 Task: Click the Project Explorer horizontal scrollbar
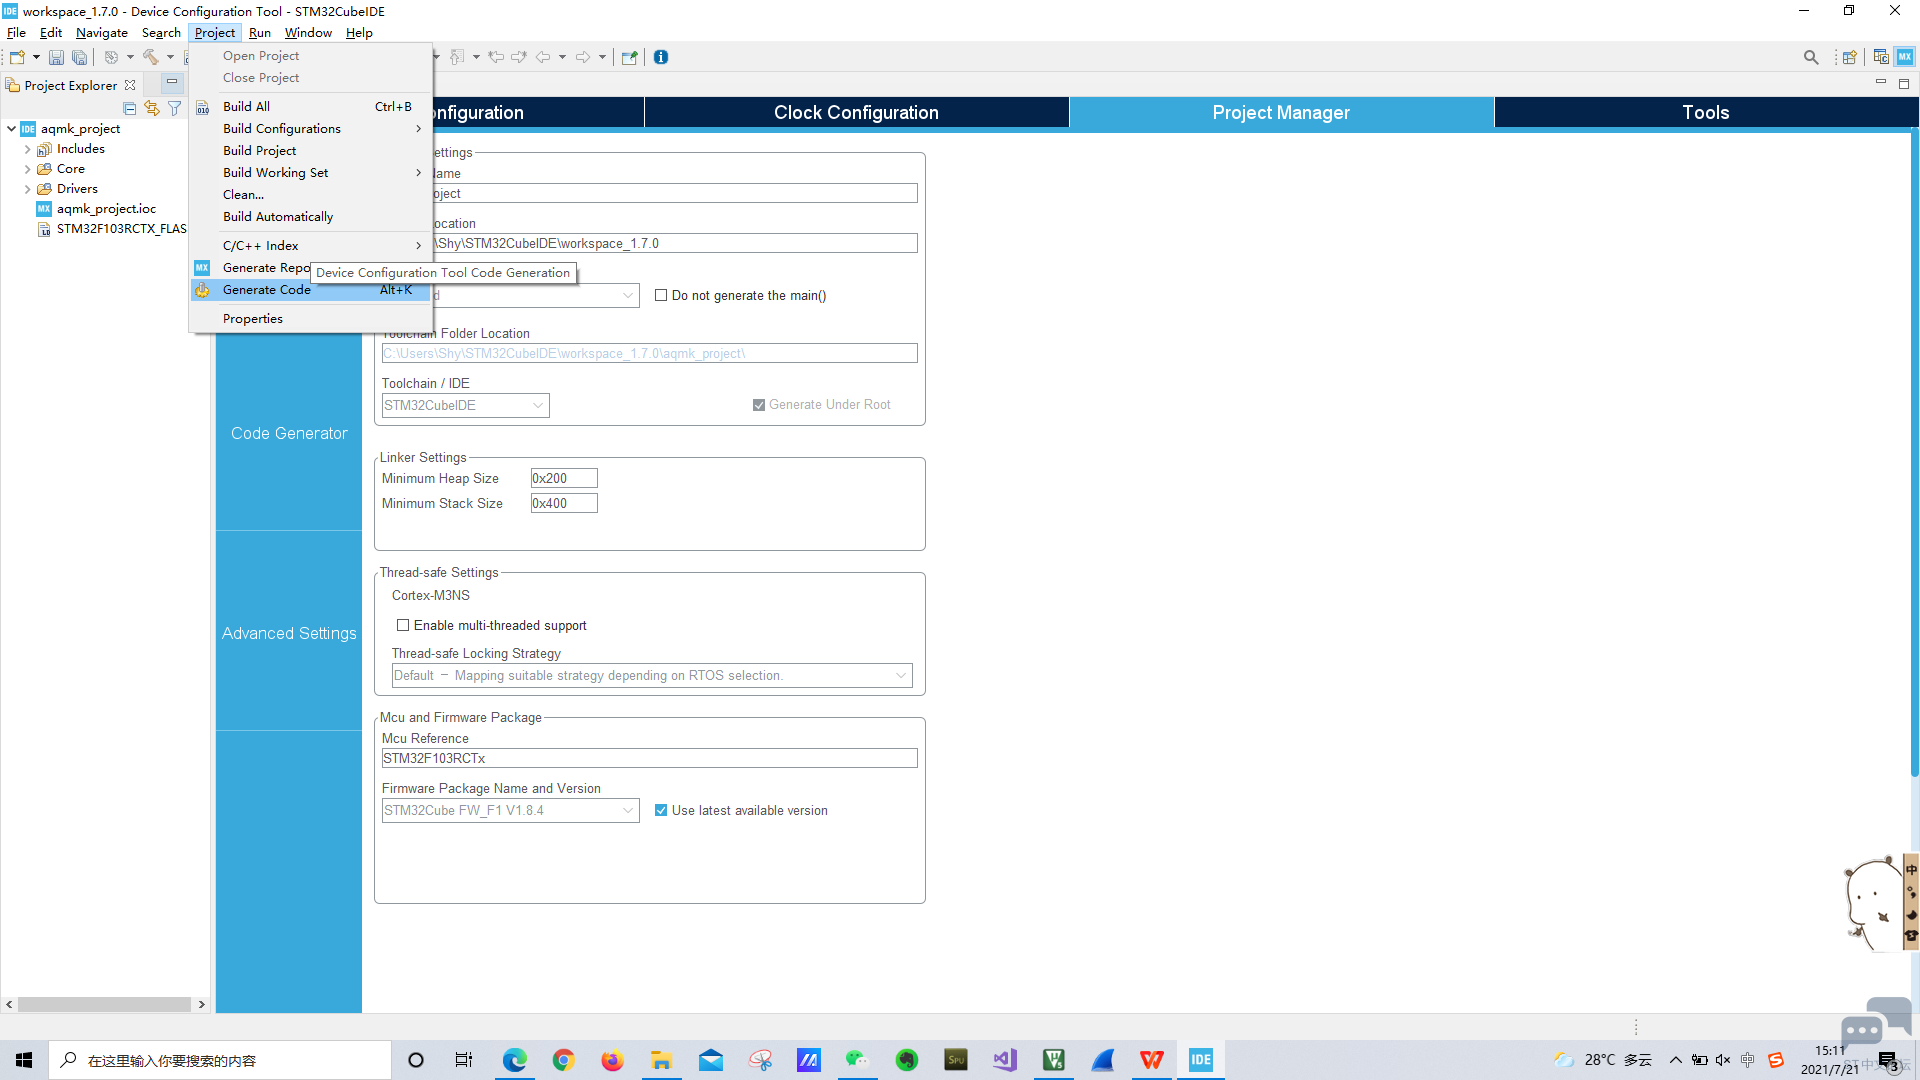[105, 1004]
